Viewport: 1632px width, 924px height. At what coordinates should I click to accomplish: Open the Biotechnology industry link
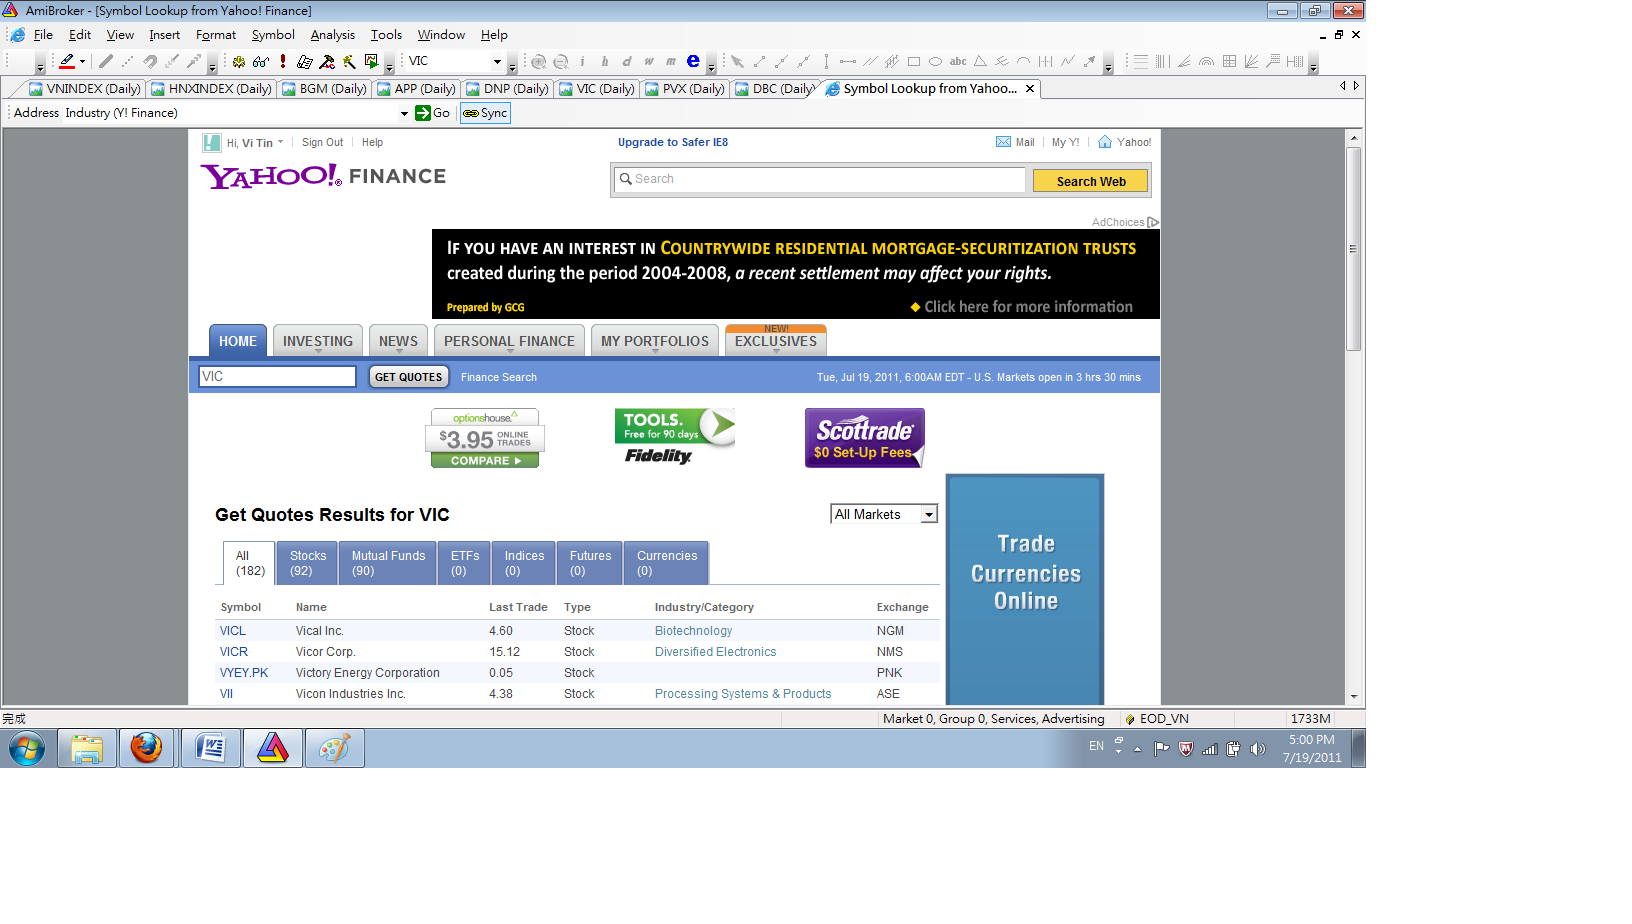point(693,631)
